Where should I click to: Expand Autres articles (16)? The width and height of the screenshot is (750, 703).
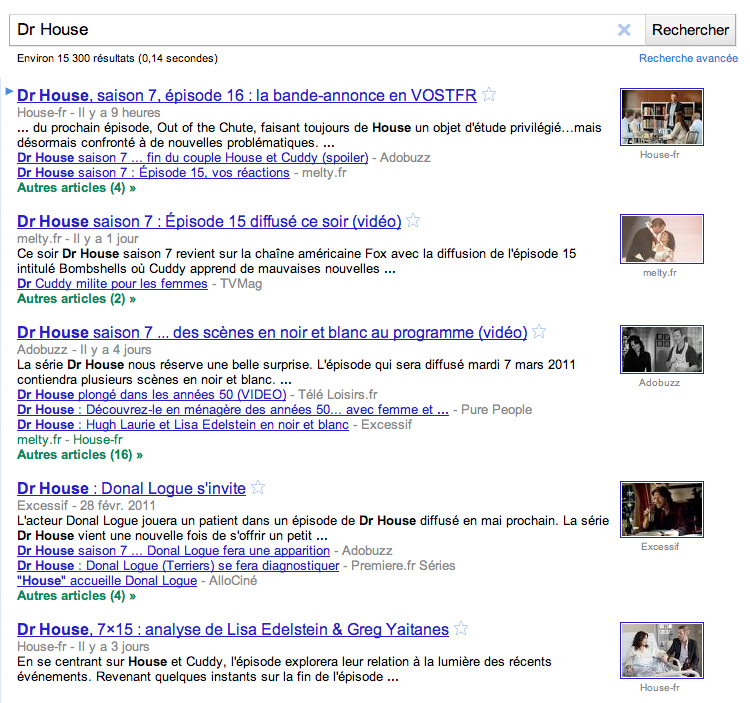(x=80, y=454)
